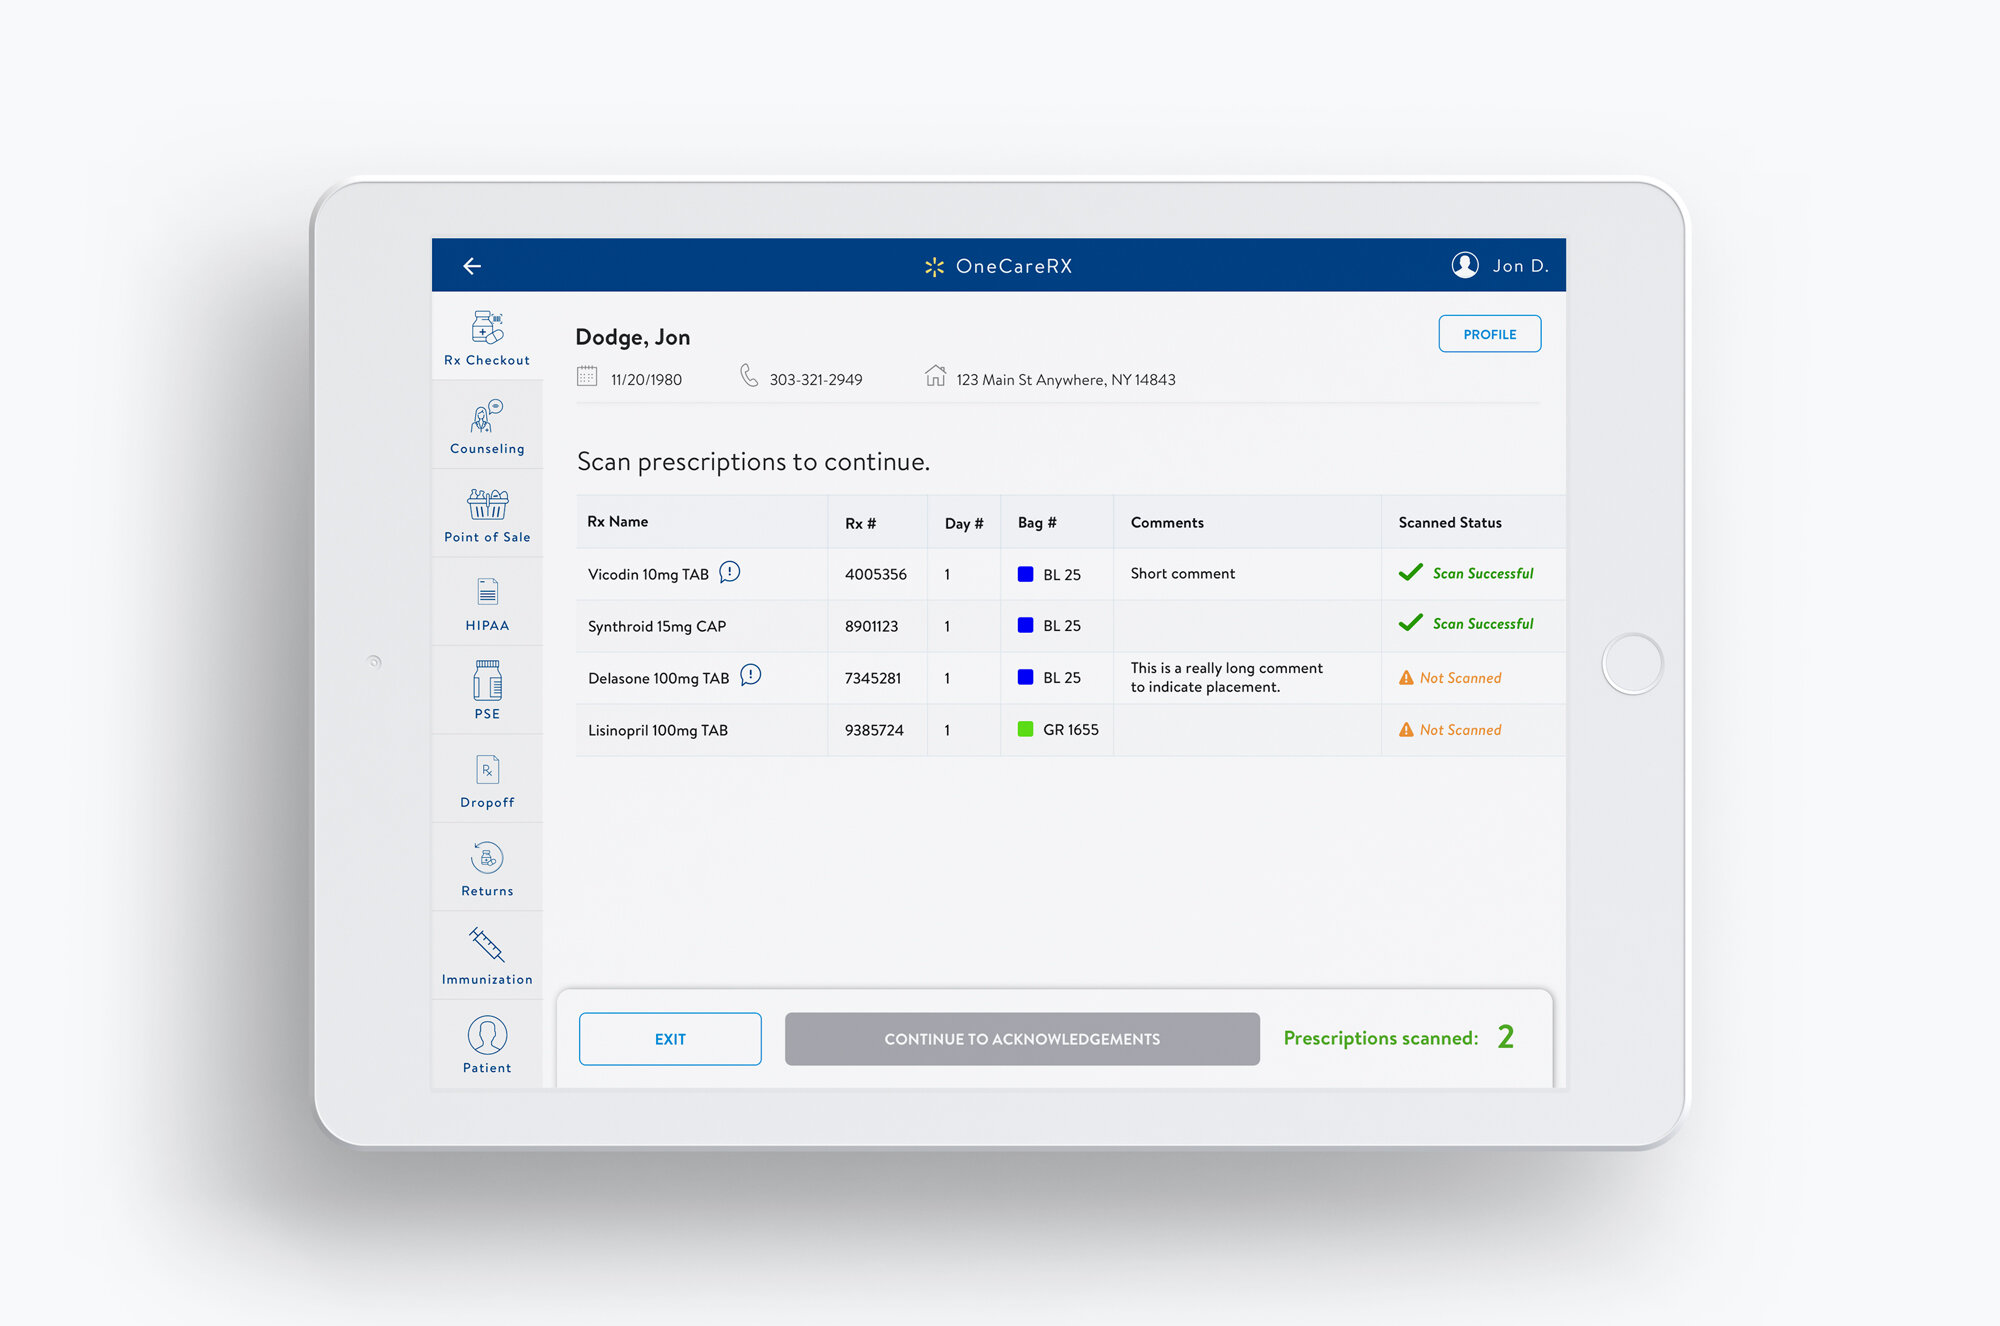This screenshot has height=1326, width=2000.
Task: Open the Returns sidebar icon
Action: click(x=487, y=858)
